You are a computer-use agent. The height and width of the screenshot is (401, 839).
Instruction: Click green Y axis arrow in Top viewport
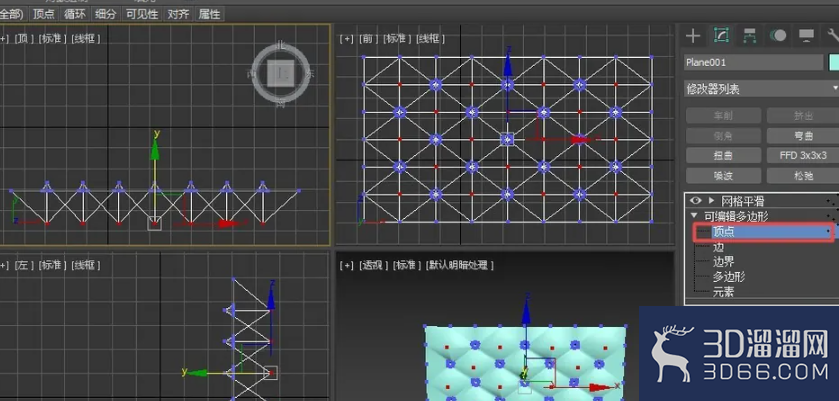[155, 149]
